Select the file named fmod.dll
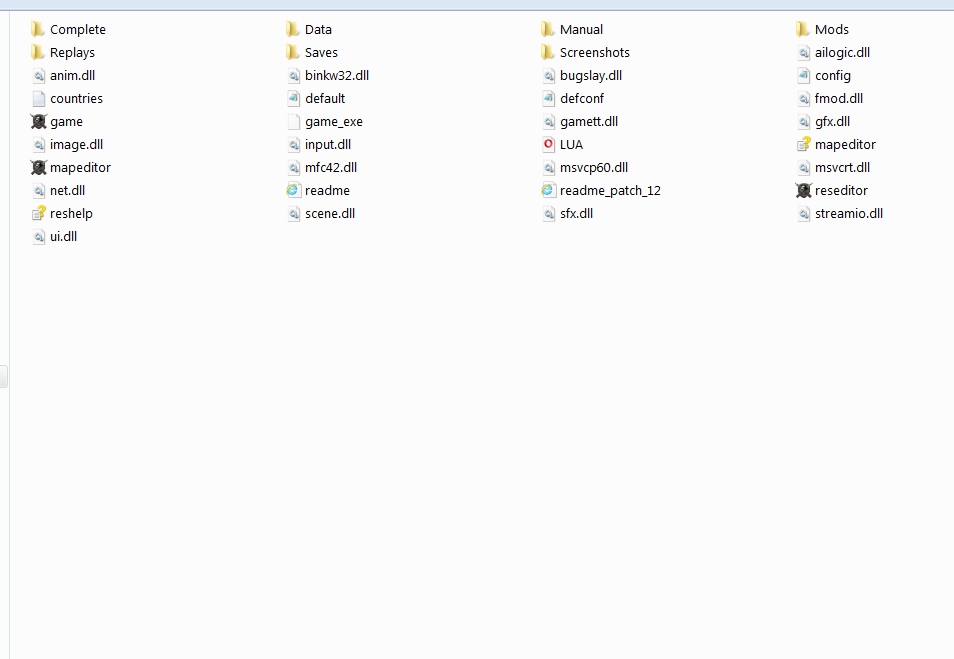The width and height of the screenshot is (954, 659). coord(830,99)
